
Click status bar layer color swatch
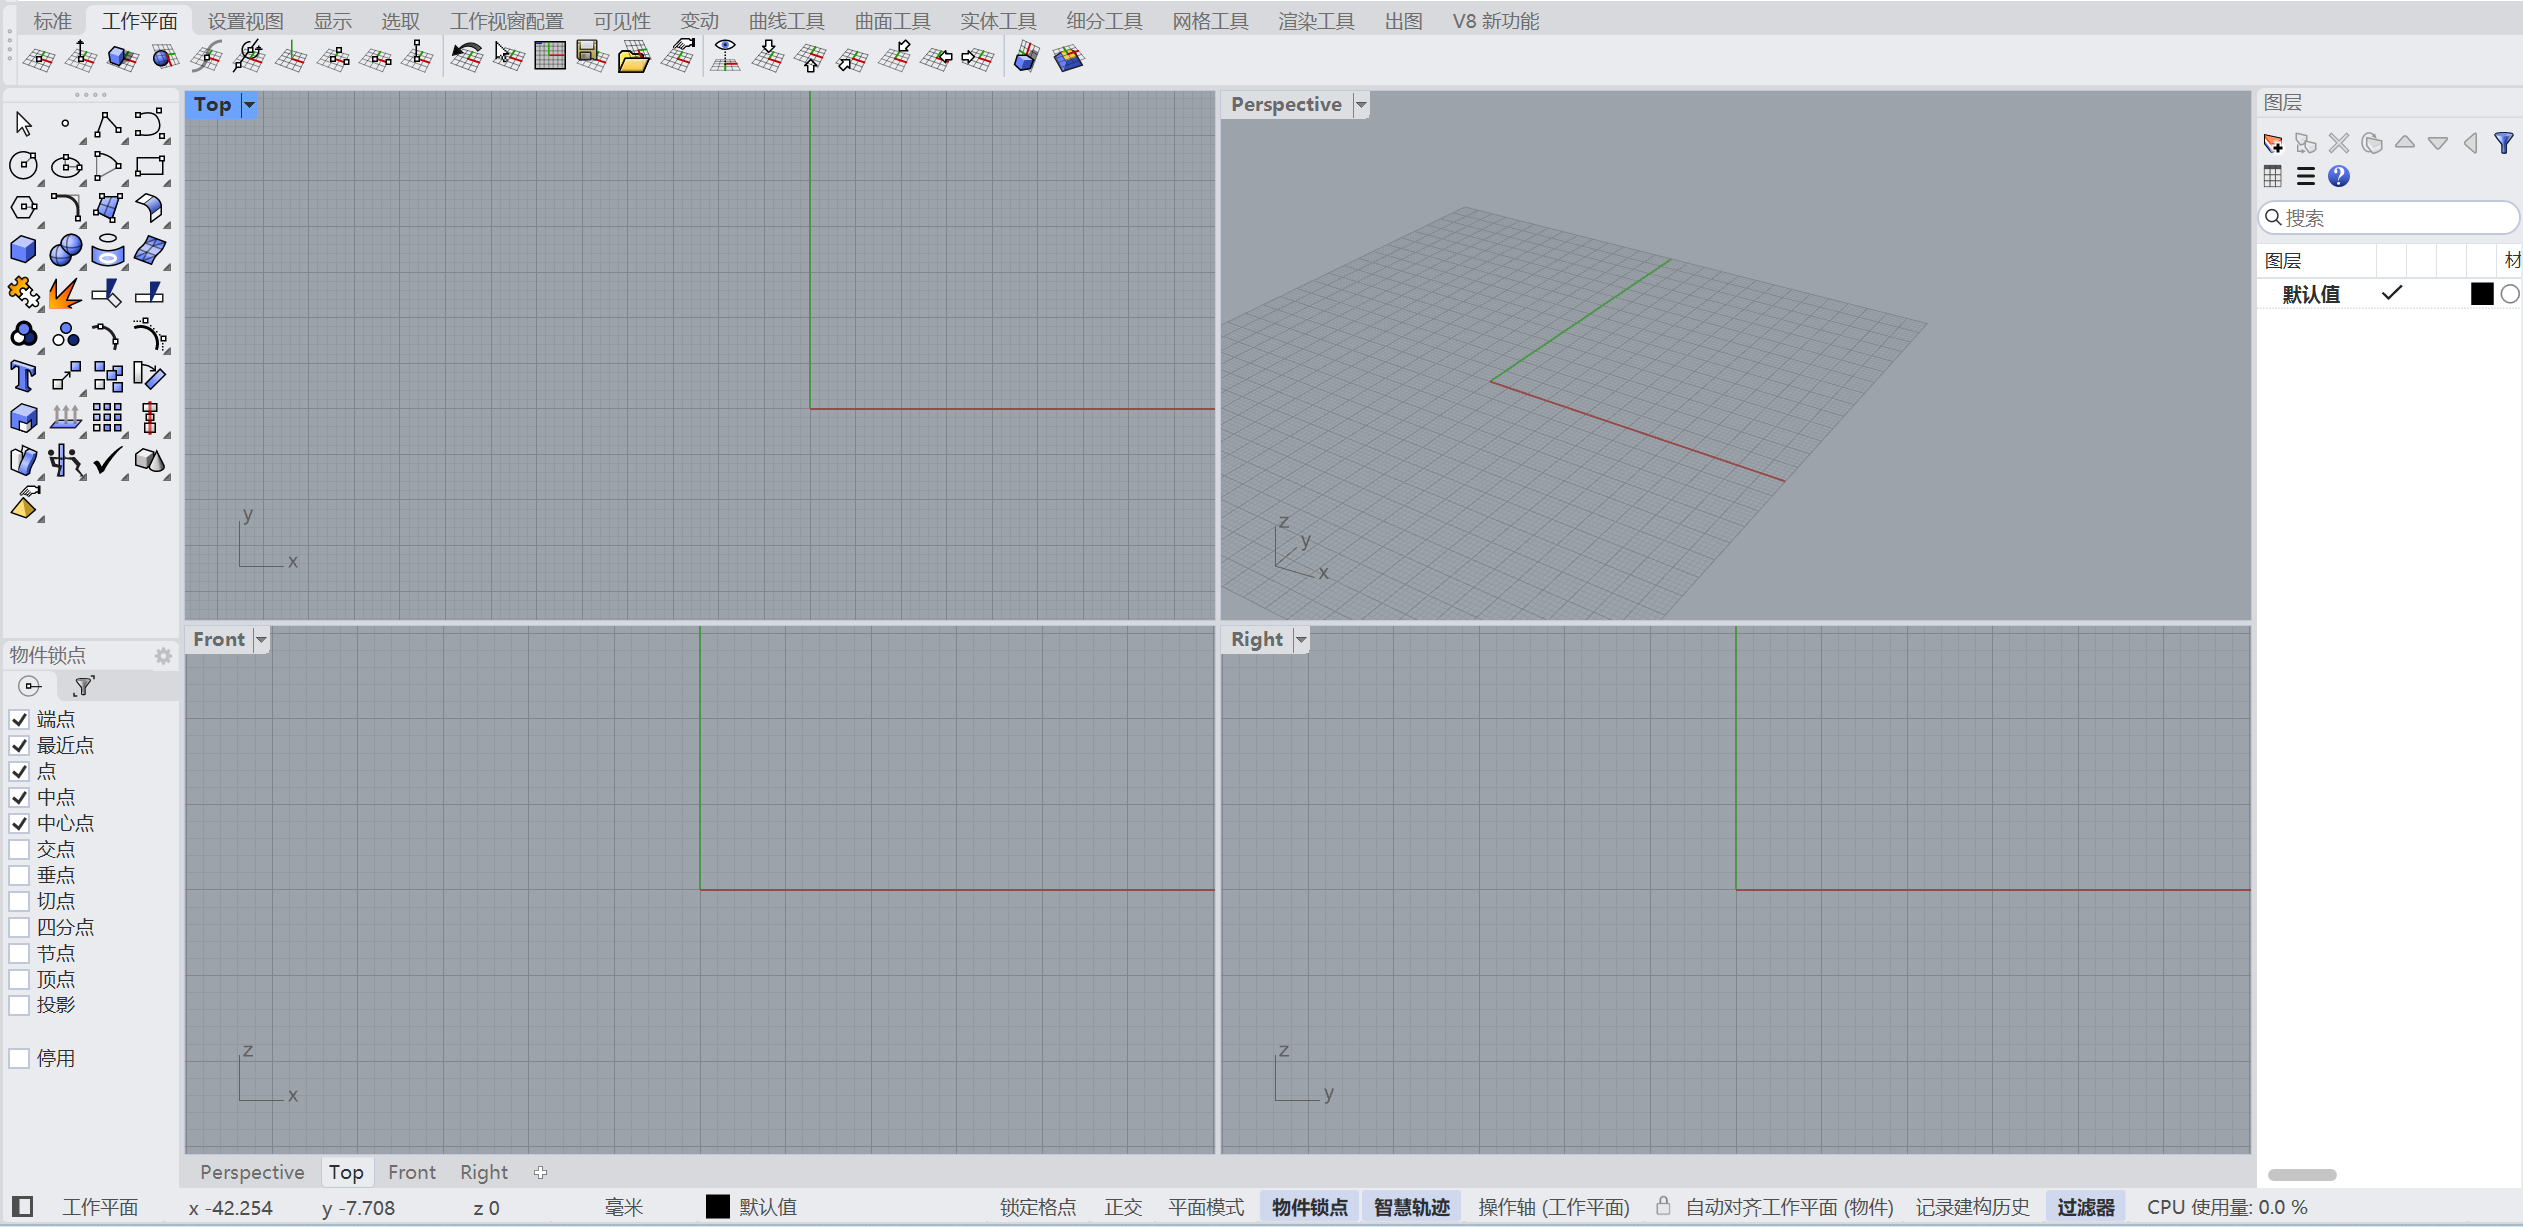pos(718,1207)
